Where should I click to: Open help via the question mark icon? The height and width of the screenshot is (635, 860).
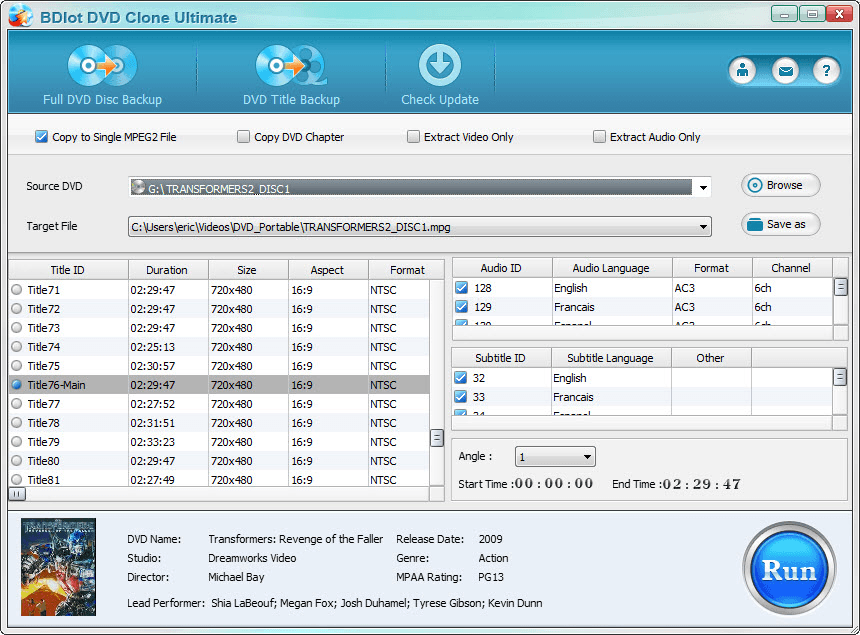pos(825,71)
